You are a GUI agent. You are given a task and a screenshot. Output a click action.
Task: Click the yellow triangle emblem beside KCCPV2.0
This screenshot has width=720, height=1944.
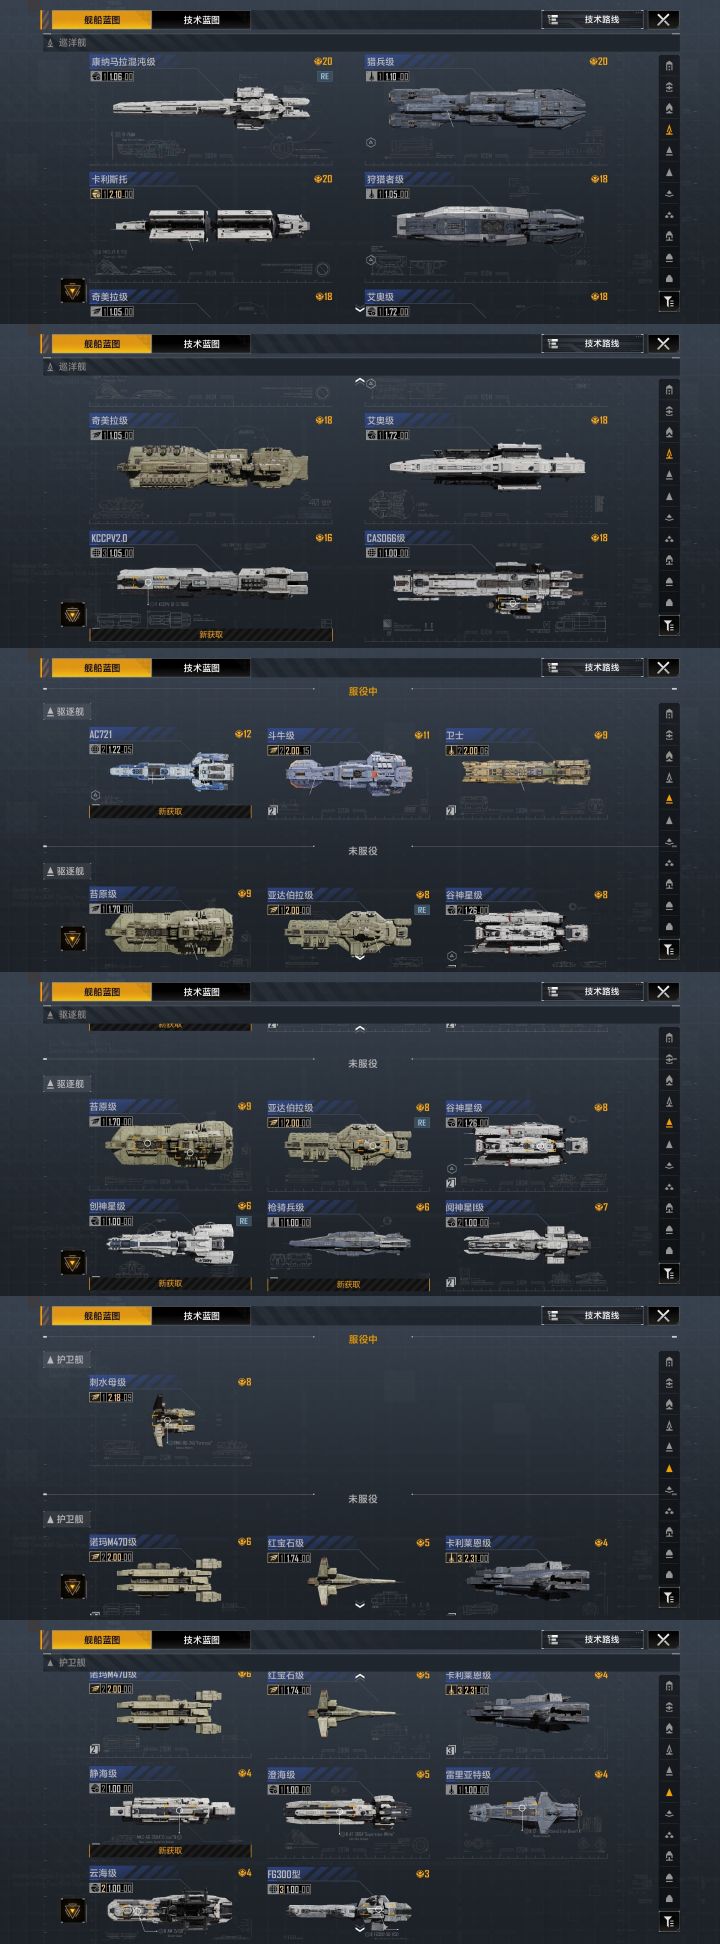[72, 614]
